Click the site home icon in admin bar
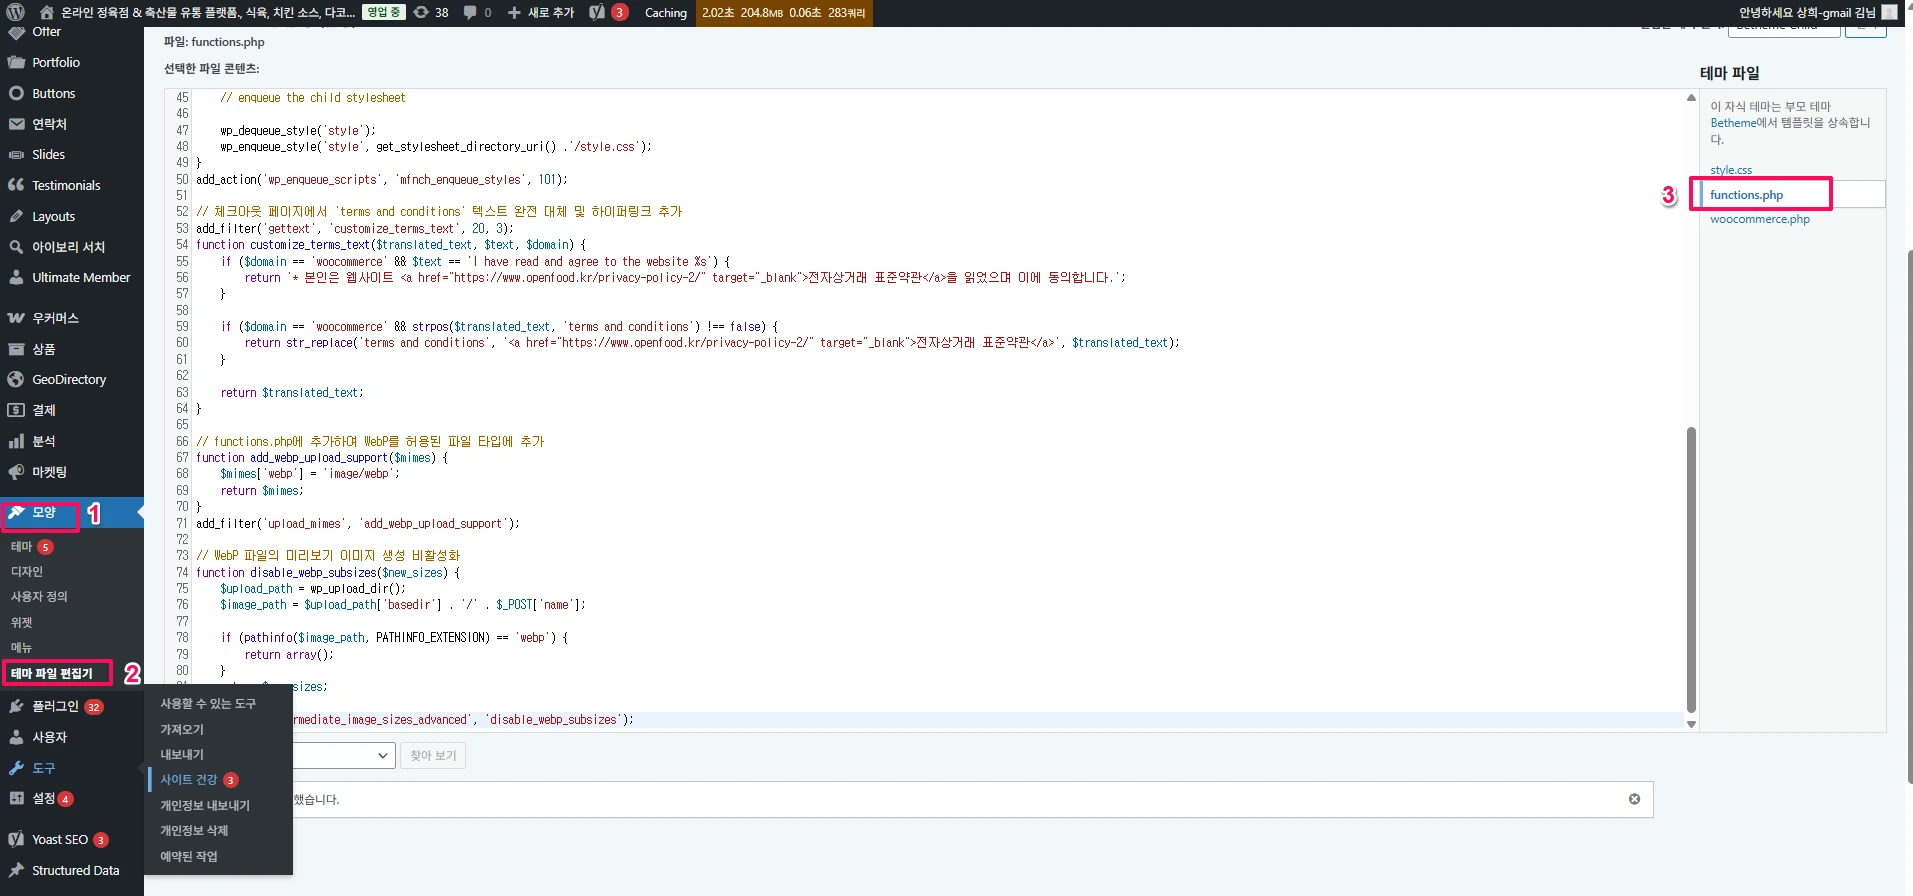Viewport: 1913px width, 896px height. [x=47, y=12]
